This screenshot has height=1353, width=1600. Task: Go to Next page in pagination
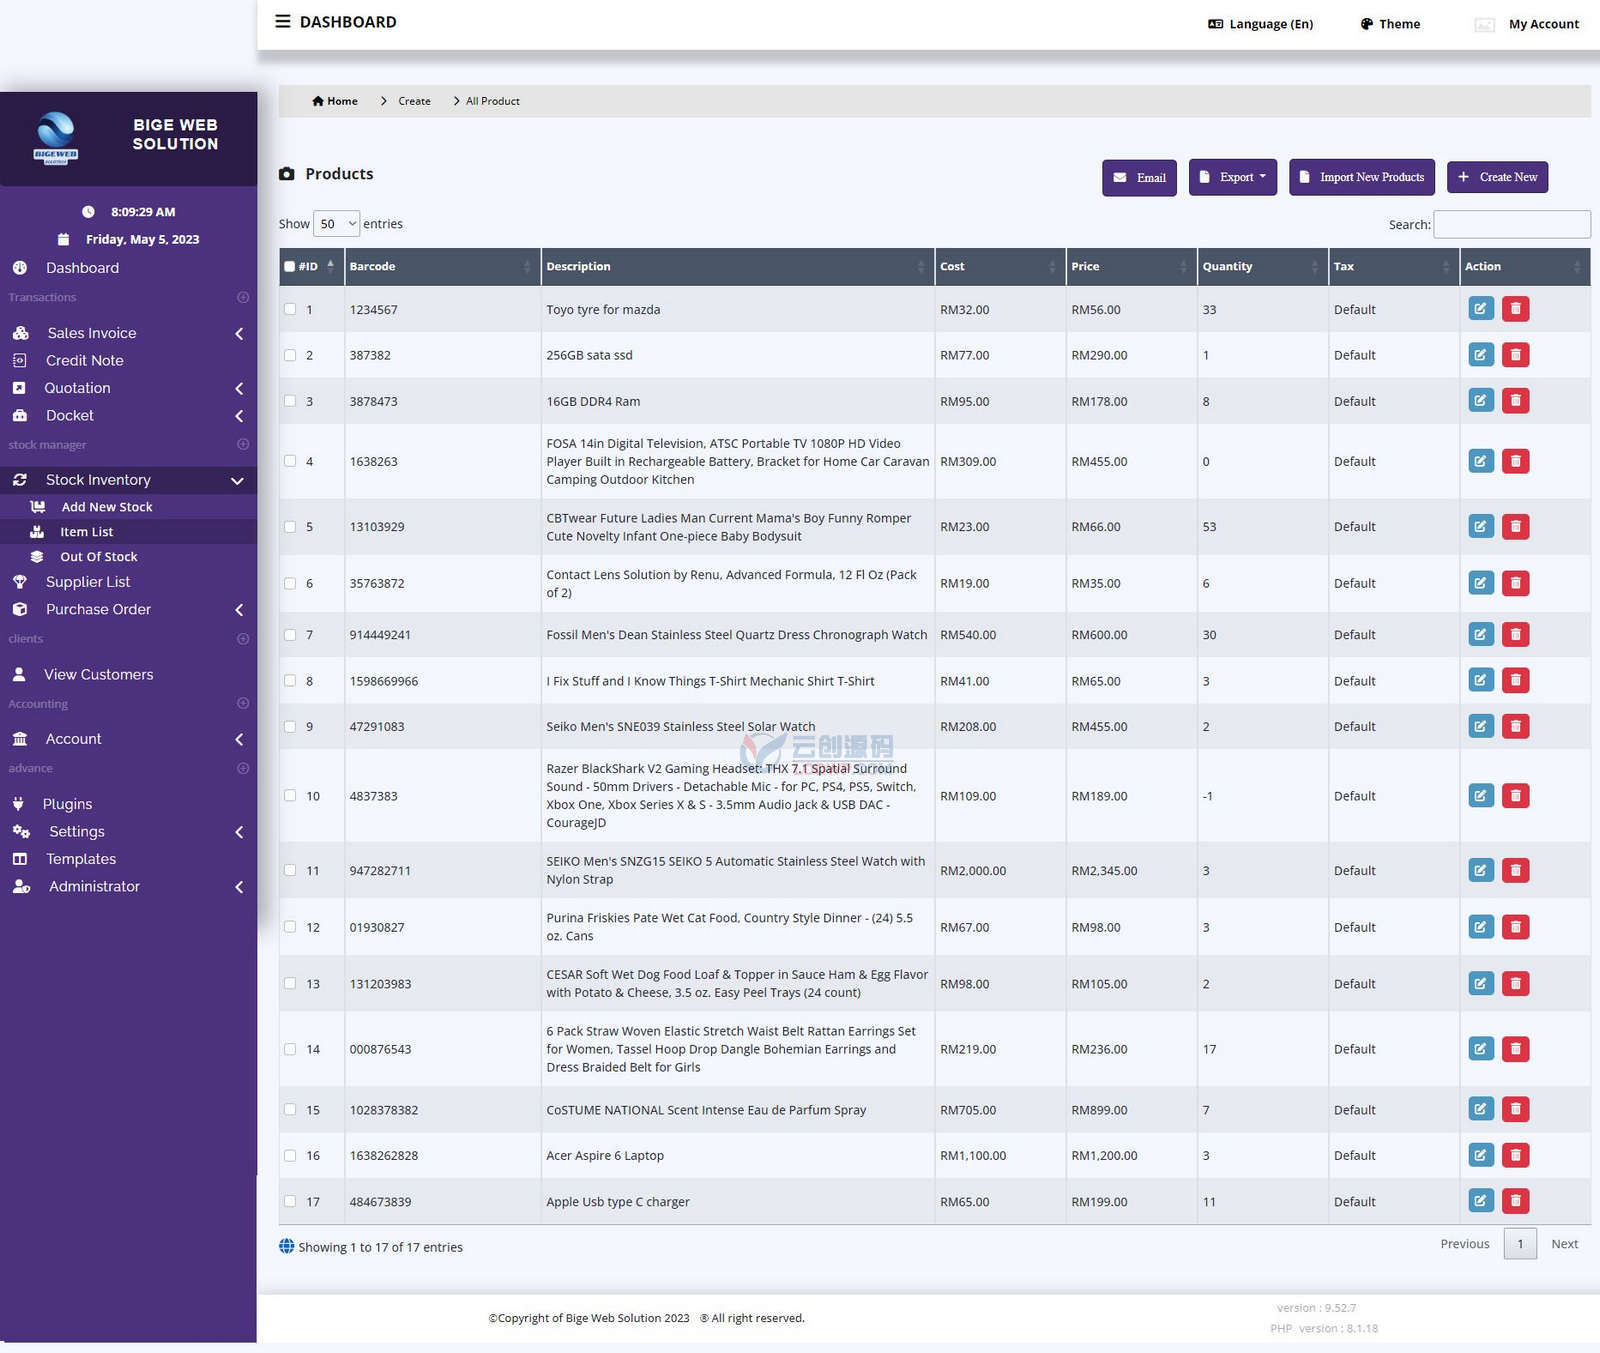tap(1564, 1244)
